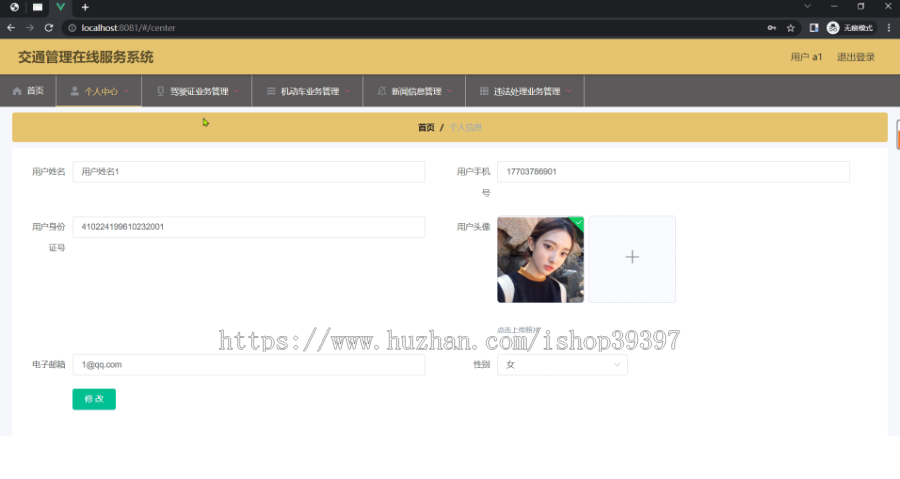The height and width of the screenshot is (479, 900).
Task: Click the 修改 submit button
Action: pos(94,399)
